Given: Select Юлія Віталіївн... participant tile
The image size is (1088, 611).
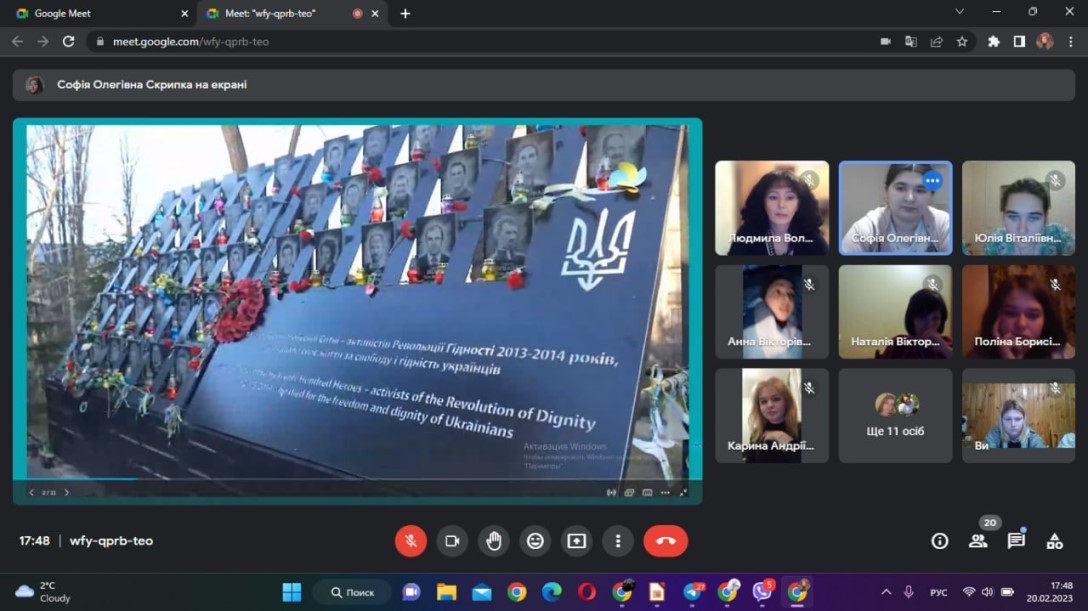Looking at the screenshot, I should pyautogui.click(x=1018, y=208).
